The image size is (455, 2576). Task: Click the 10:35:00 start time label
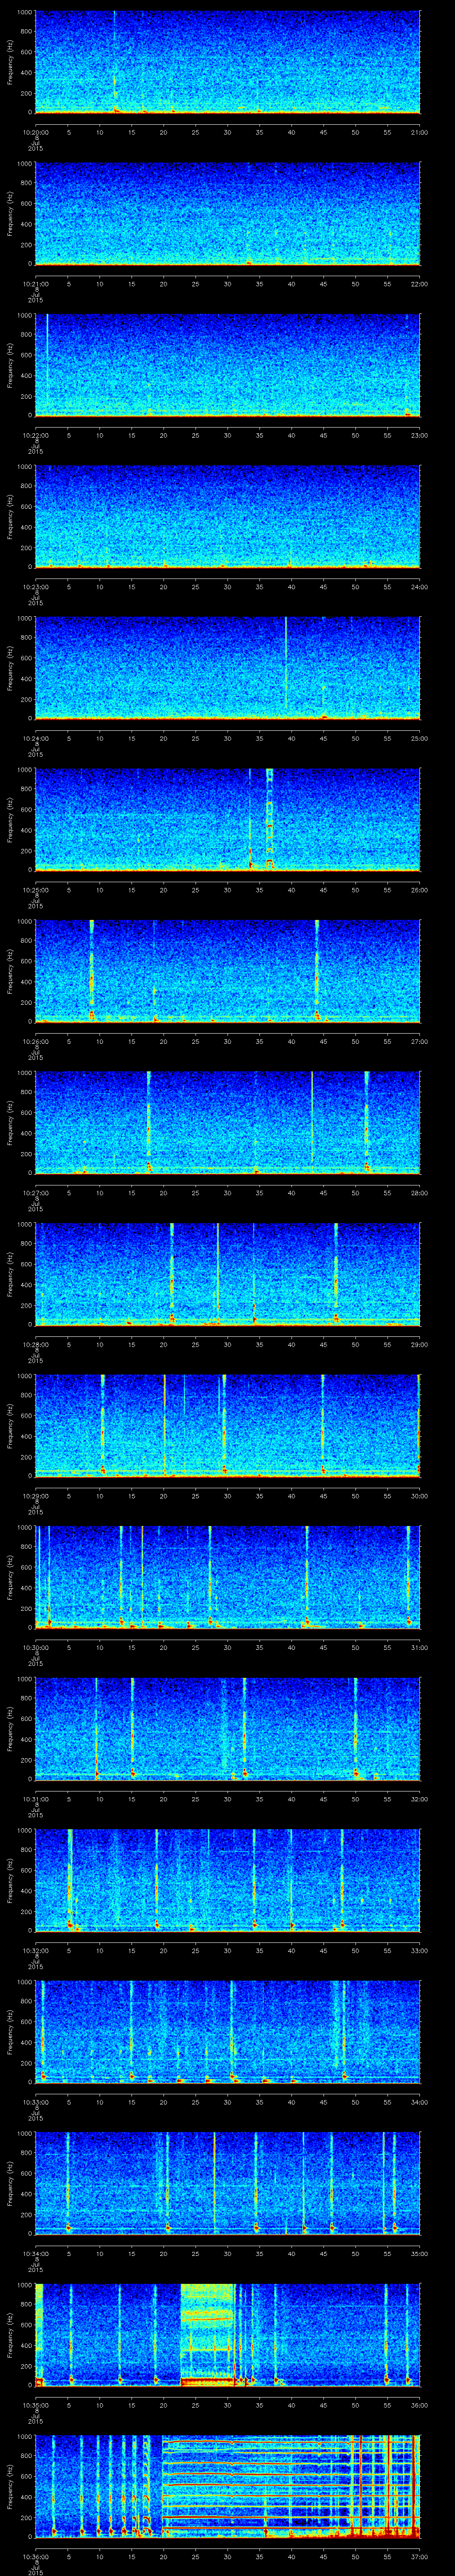pyautogui.click(x=35, y=2405)
